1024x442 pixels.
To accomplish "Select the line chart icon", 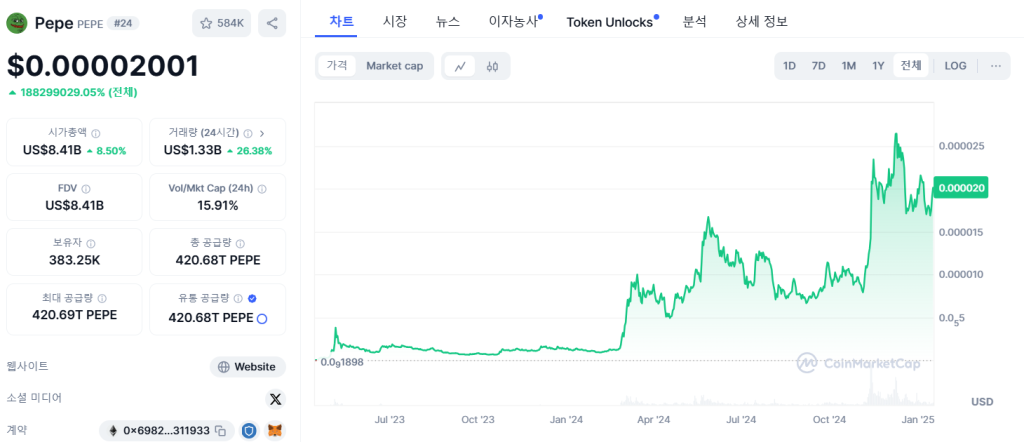I will (x=460, y=66).
